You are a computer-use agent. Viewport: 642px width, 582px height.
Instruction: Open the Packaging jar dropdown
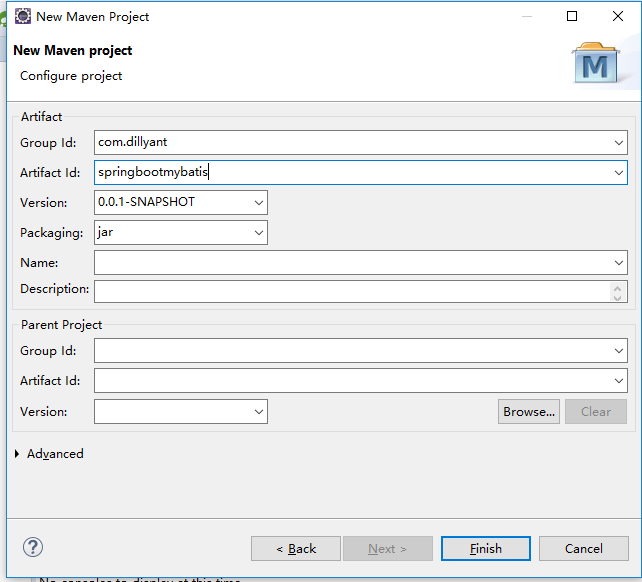coord(259,233)
